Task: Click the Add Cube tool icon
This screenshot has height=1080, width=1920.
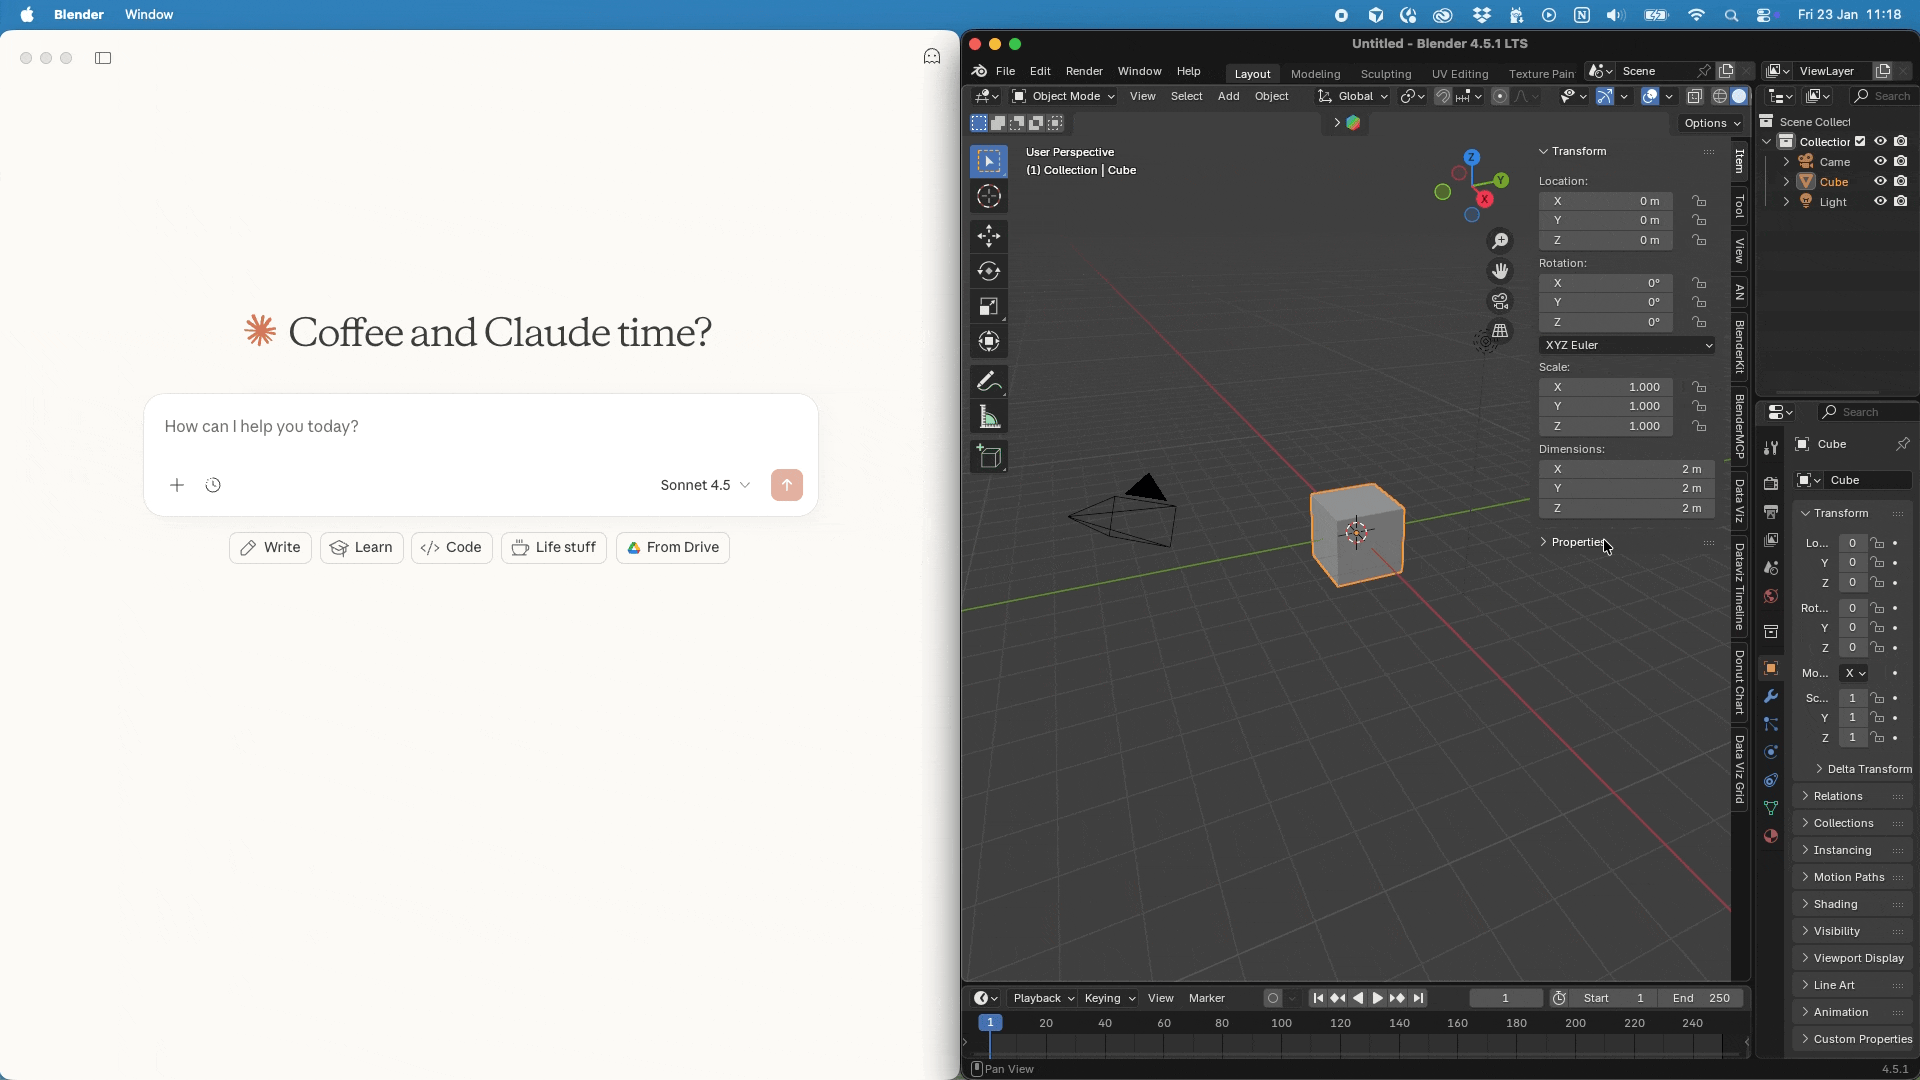Action: coord(988,457)
